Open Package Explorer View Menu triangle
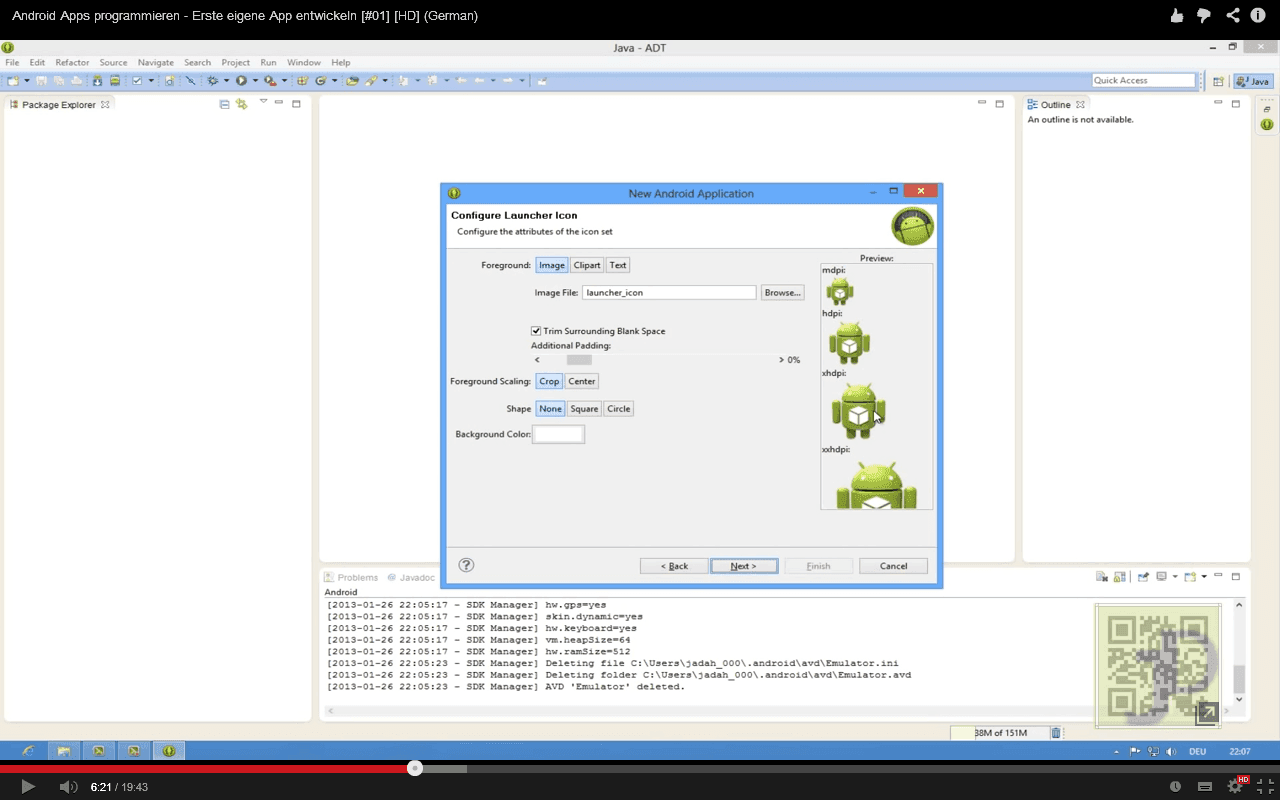 point(263,102)
